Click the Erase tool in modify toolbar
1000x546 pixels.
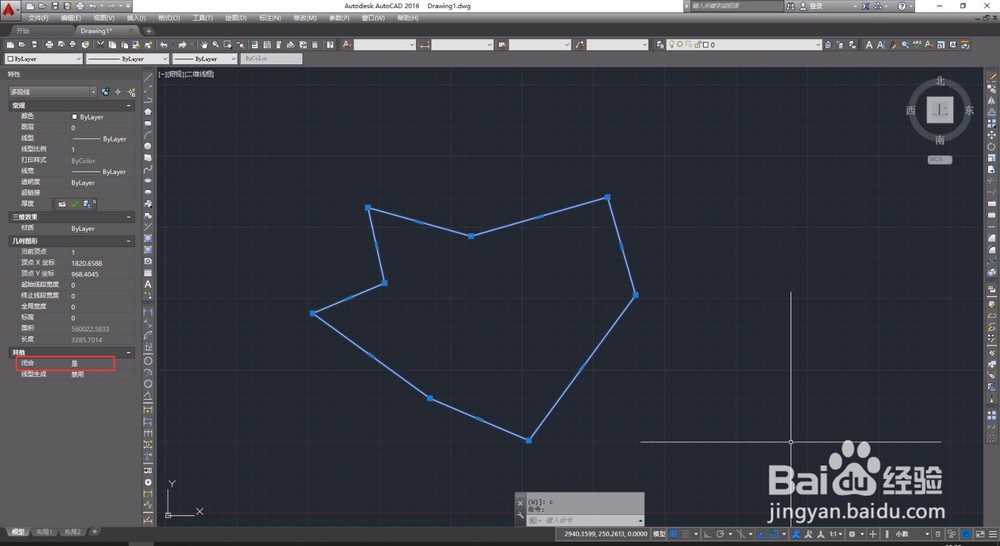click(x=992, y=77)
